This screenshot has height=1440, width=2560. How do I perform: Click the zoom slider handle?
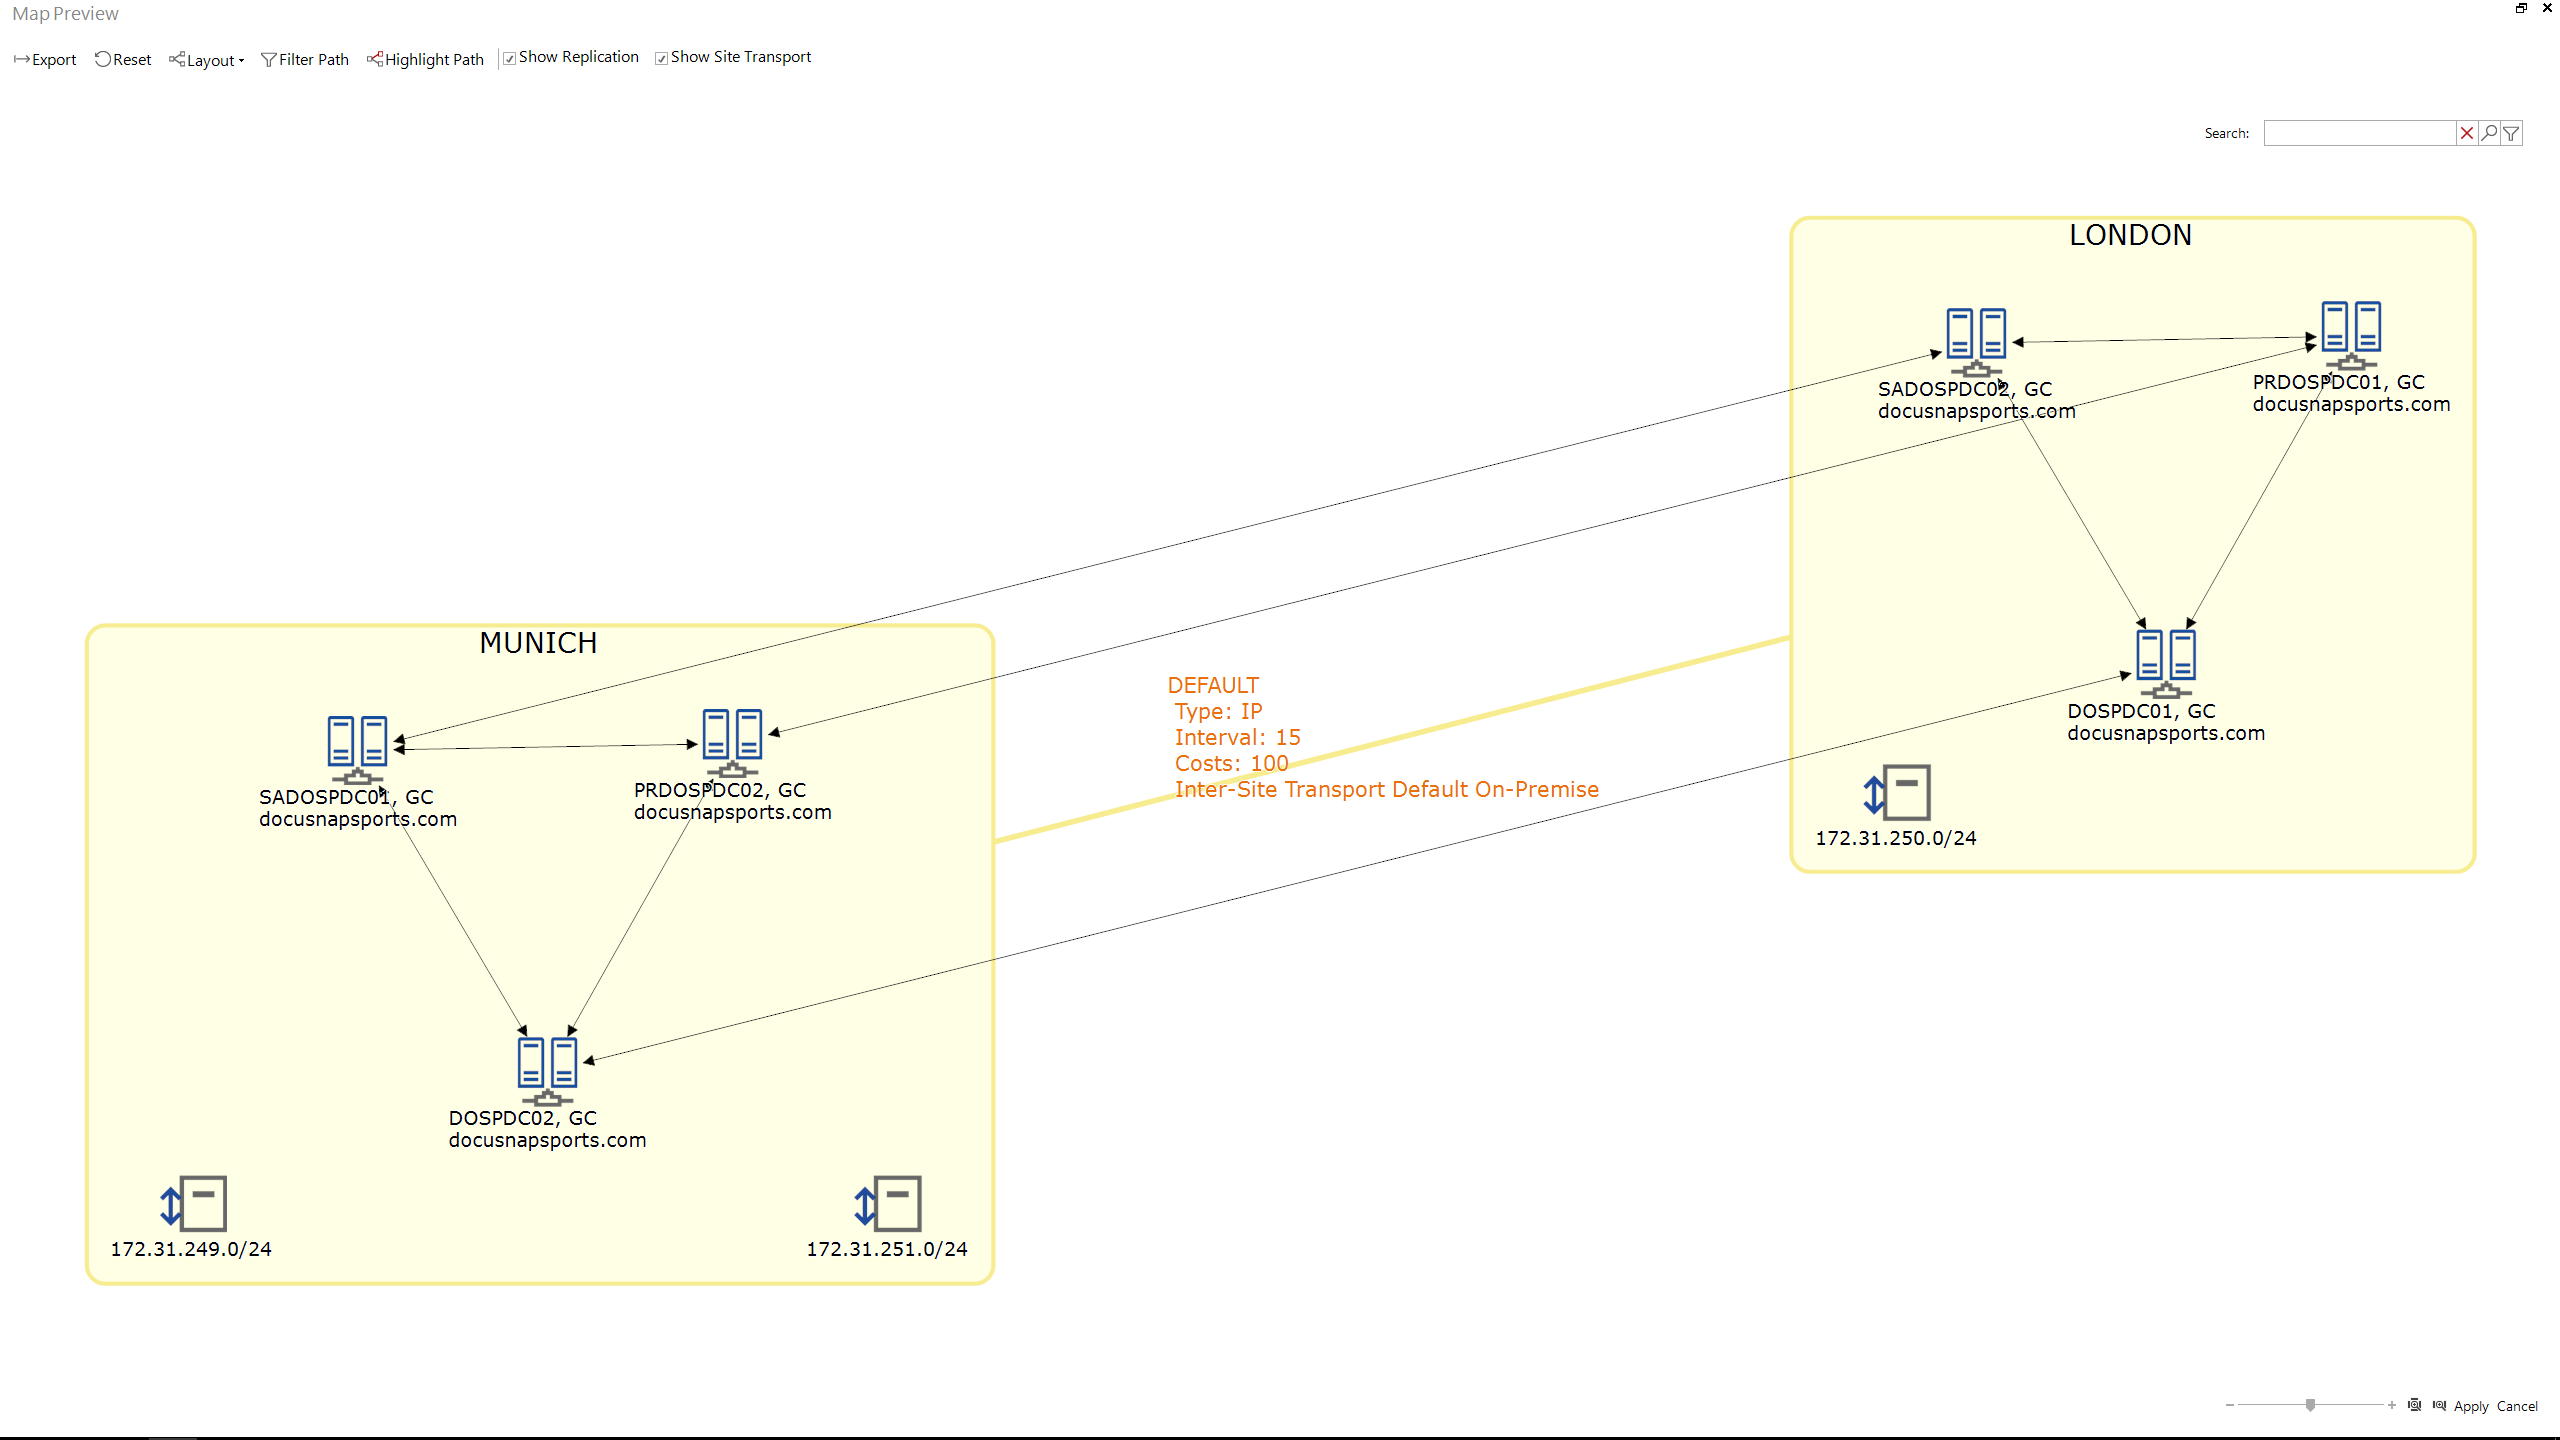pyautogui.click(x=2310, y=1405)
